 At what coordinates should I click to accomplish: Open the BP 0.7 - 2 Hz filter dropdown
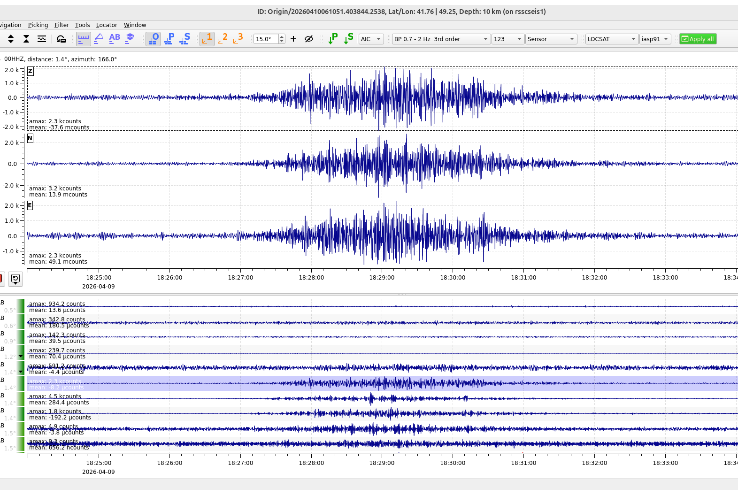click(441, 39)
